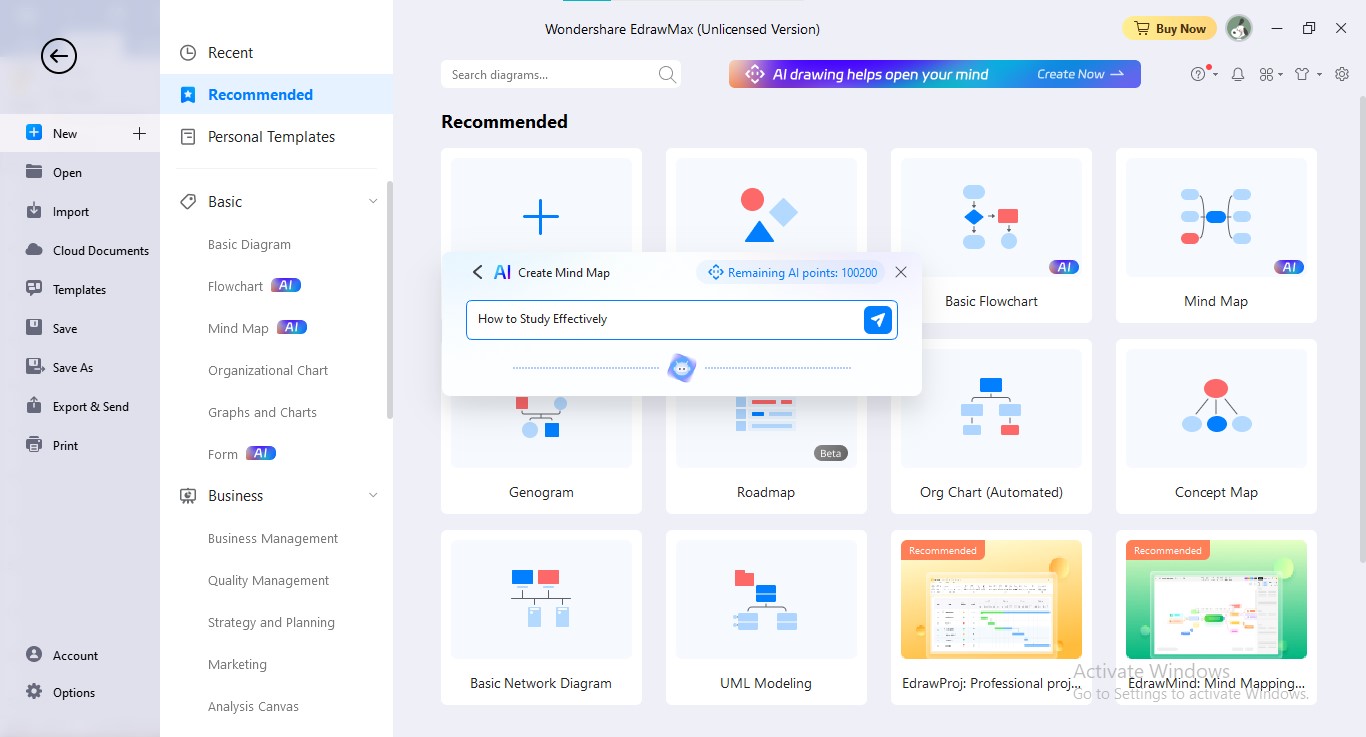Open the help question mark dropdown
Image resolution: width=1366 pixels, height=737 pixels.
pyautogui.click(x=1203, y=74)
